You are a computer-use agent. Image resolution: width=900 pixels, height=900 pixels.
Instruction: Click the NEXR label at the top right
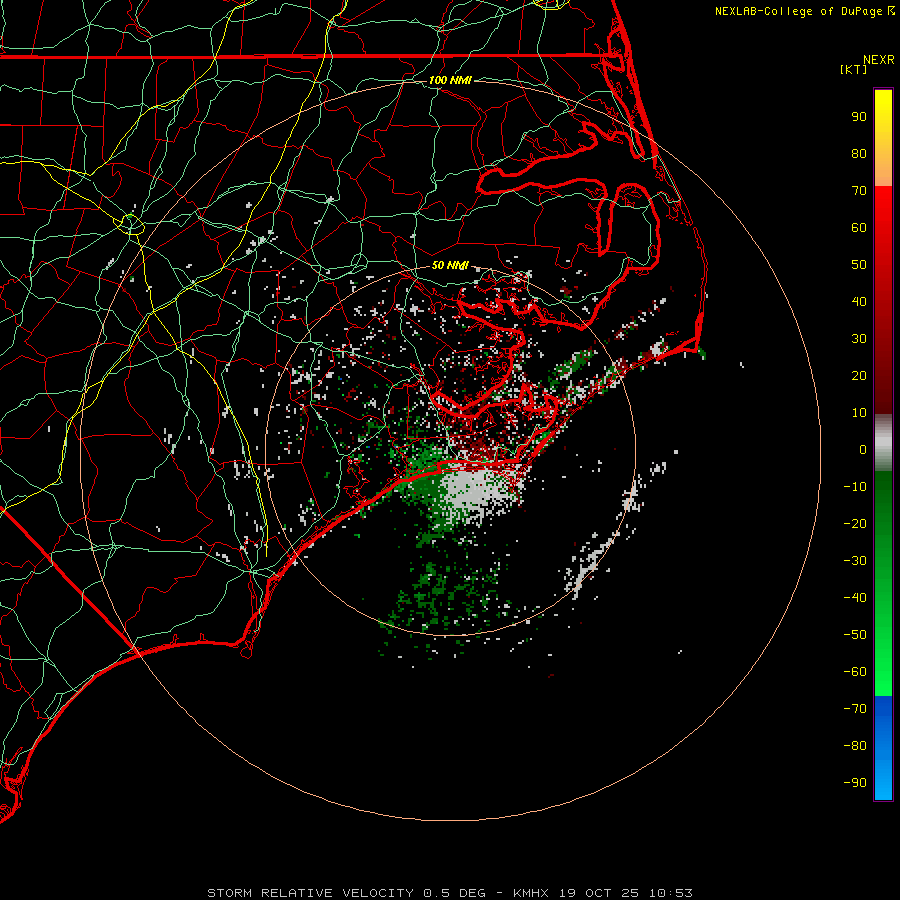pyautogui.click(x=879, y=60)
